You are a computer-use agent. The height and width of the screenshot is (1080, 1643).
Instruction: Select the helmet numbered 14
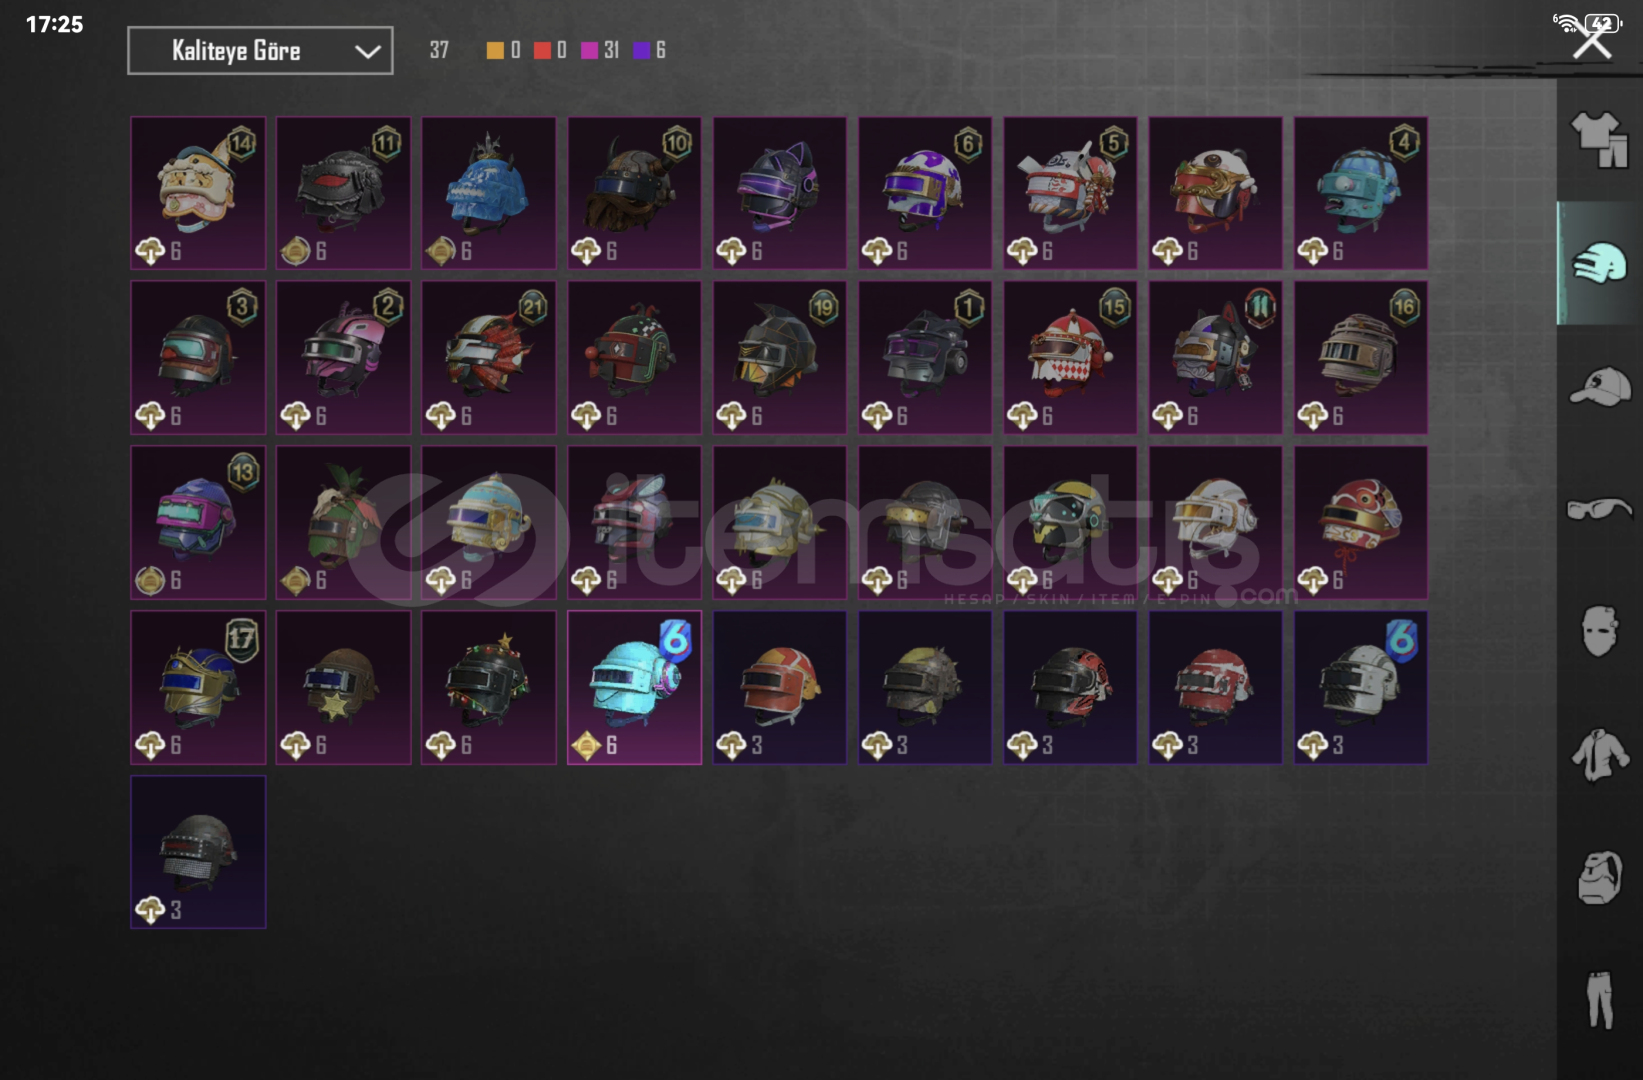(198, 193)
